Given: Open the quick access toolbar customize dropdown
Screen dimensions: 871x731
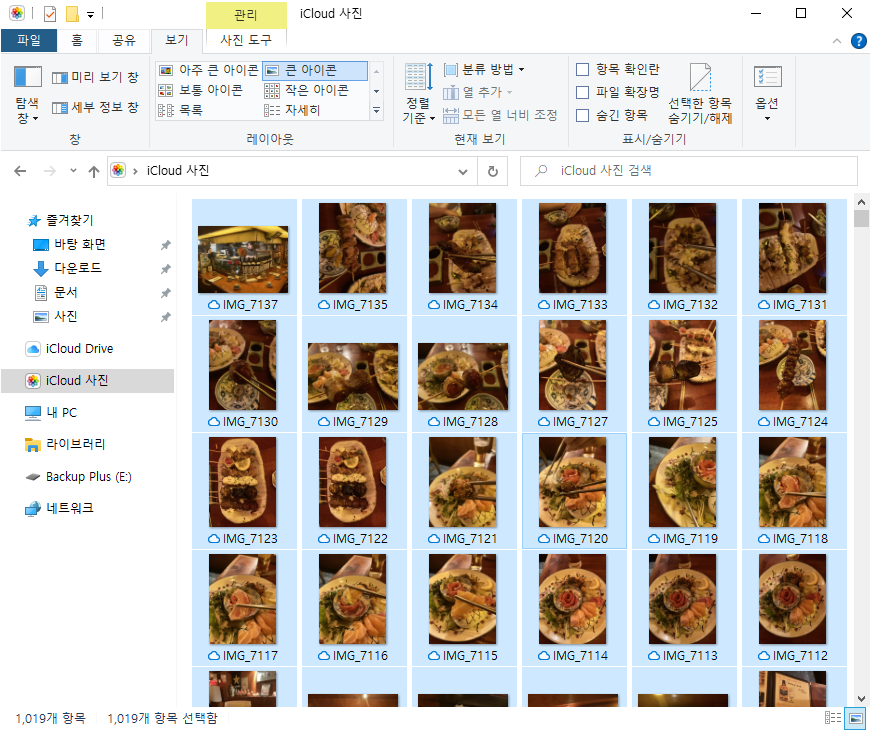Looking at the screenshot, I should [x=91, y=14].
